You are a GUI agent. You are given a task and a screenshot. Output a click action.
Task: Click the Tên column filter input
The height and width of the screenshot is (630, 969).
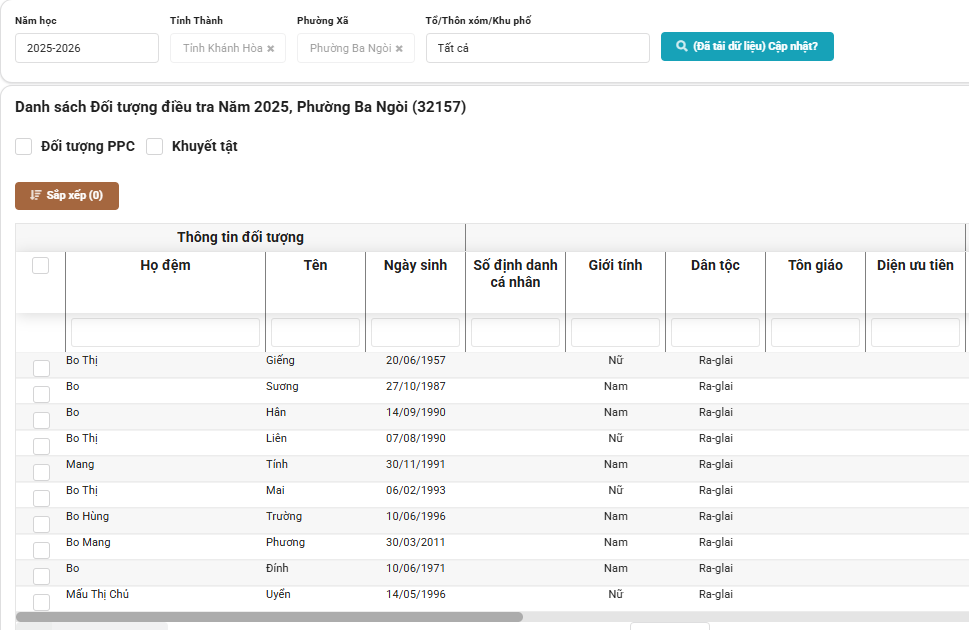click(x=315, y=333)
